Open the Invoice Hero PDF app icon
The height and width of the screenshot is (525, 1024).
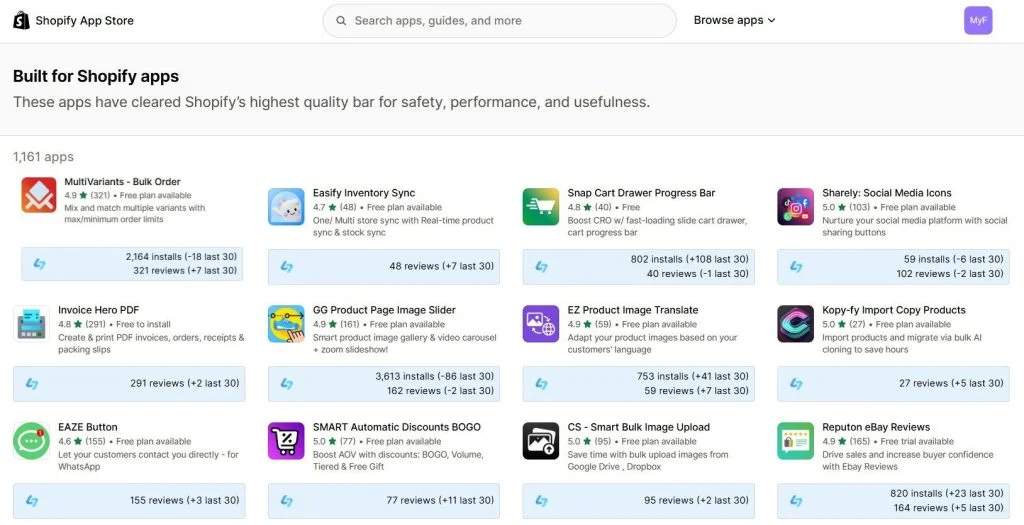(x=31, y=324)
